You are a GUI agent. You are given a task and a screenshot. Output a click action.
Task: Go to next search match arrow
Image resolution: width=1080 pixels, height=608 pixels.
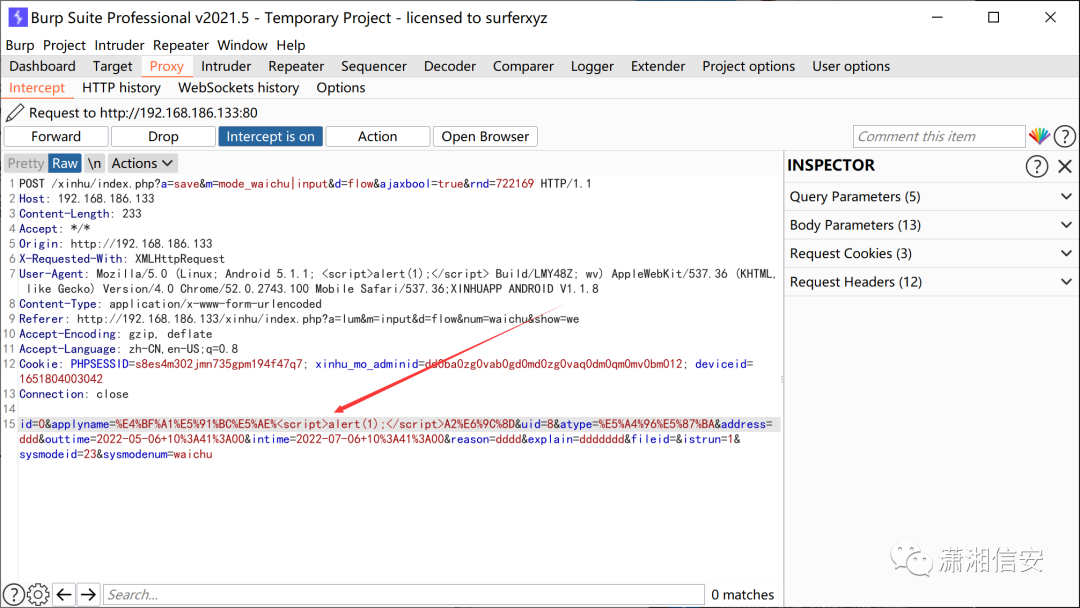click(88, 594)
